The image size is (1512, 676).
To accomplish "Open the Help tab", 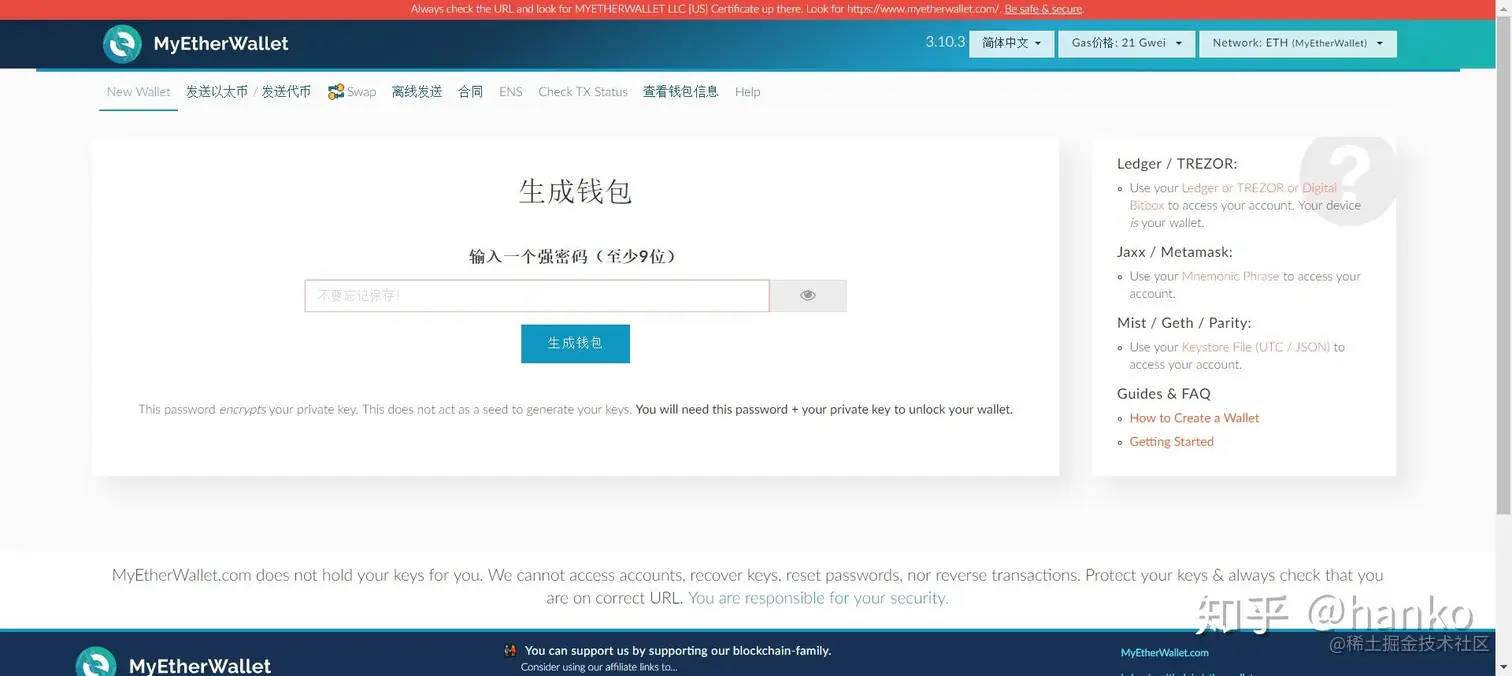I will coord(747,92).
